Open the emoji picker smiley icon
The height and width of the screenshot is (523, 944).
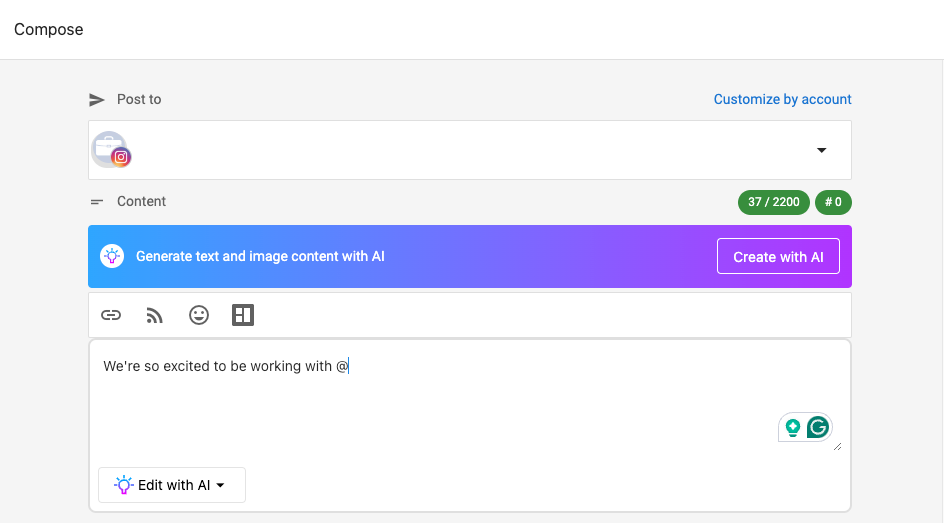(199, 315)
